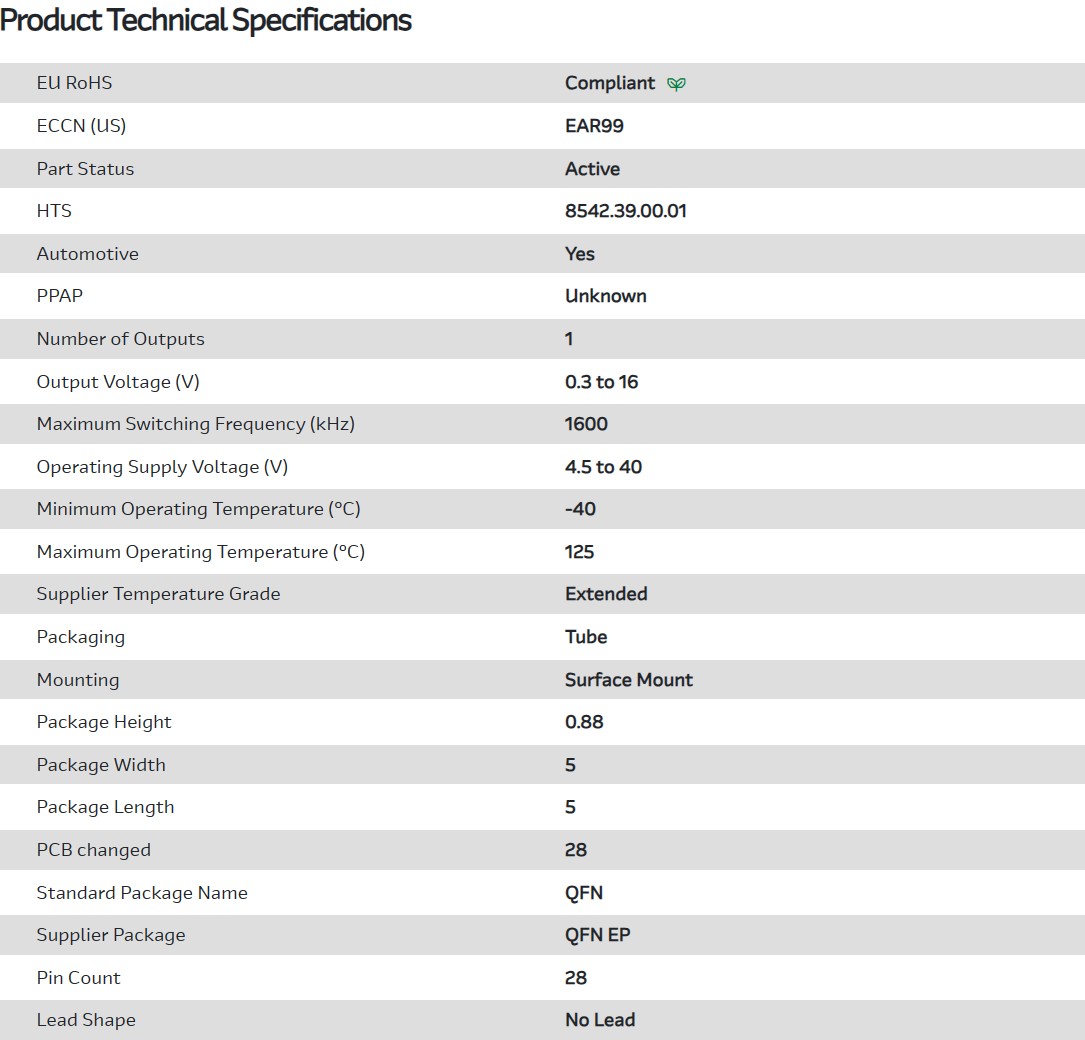Select the QFN EP supplier package value
This screenshot has height=1040, width=1085.
(x=597, y=935)
